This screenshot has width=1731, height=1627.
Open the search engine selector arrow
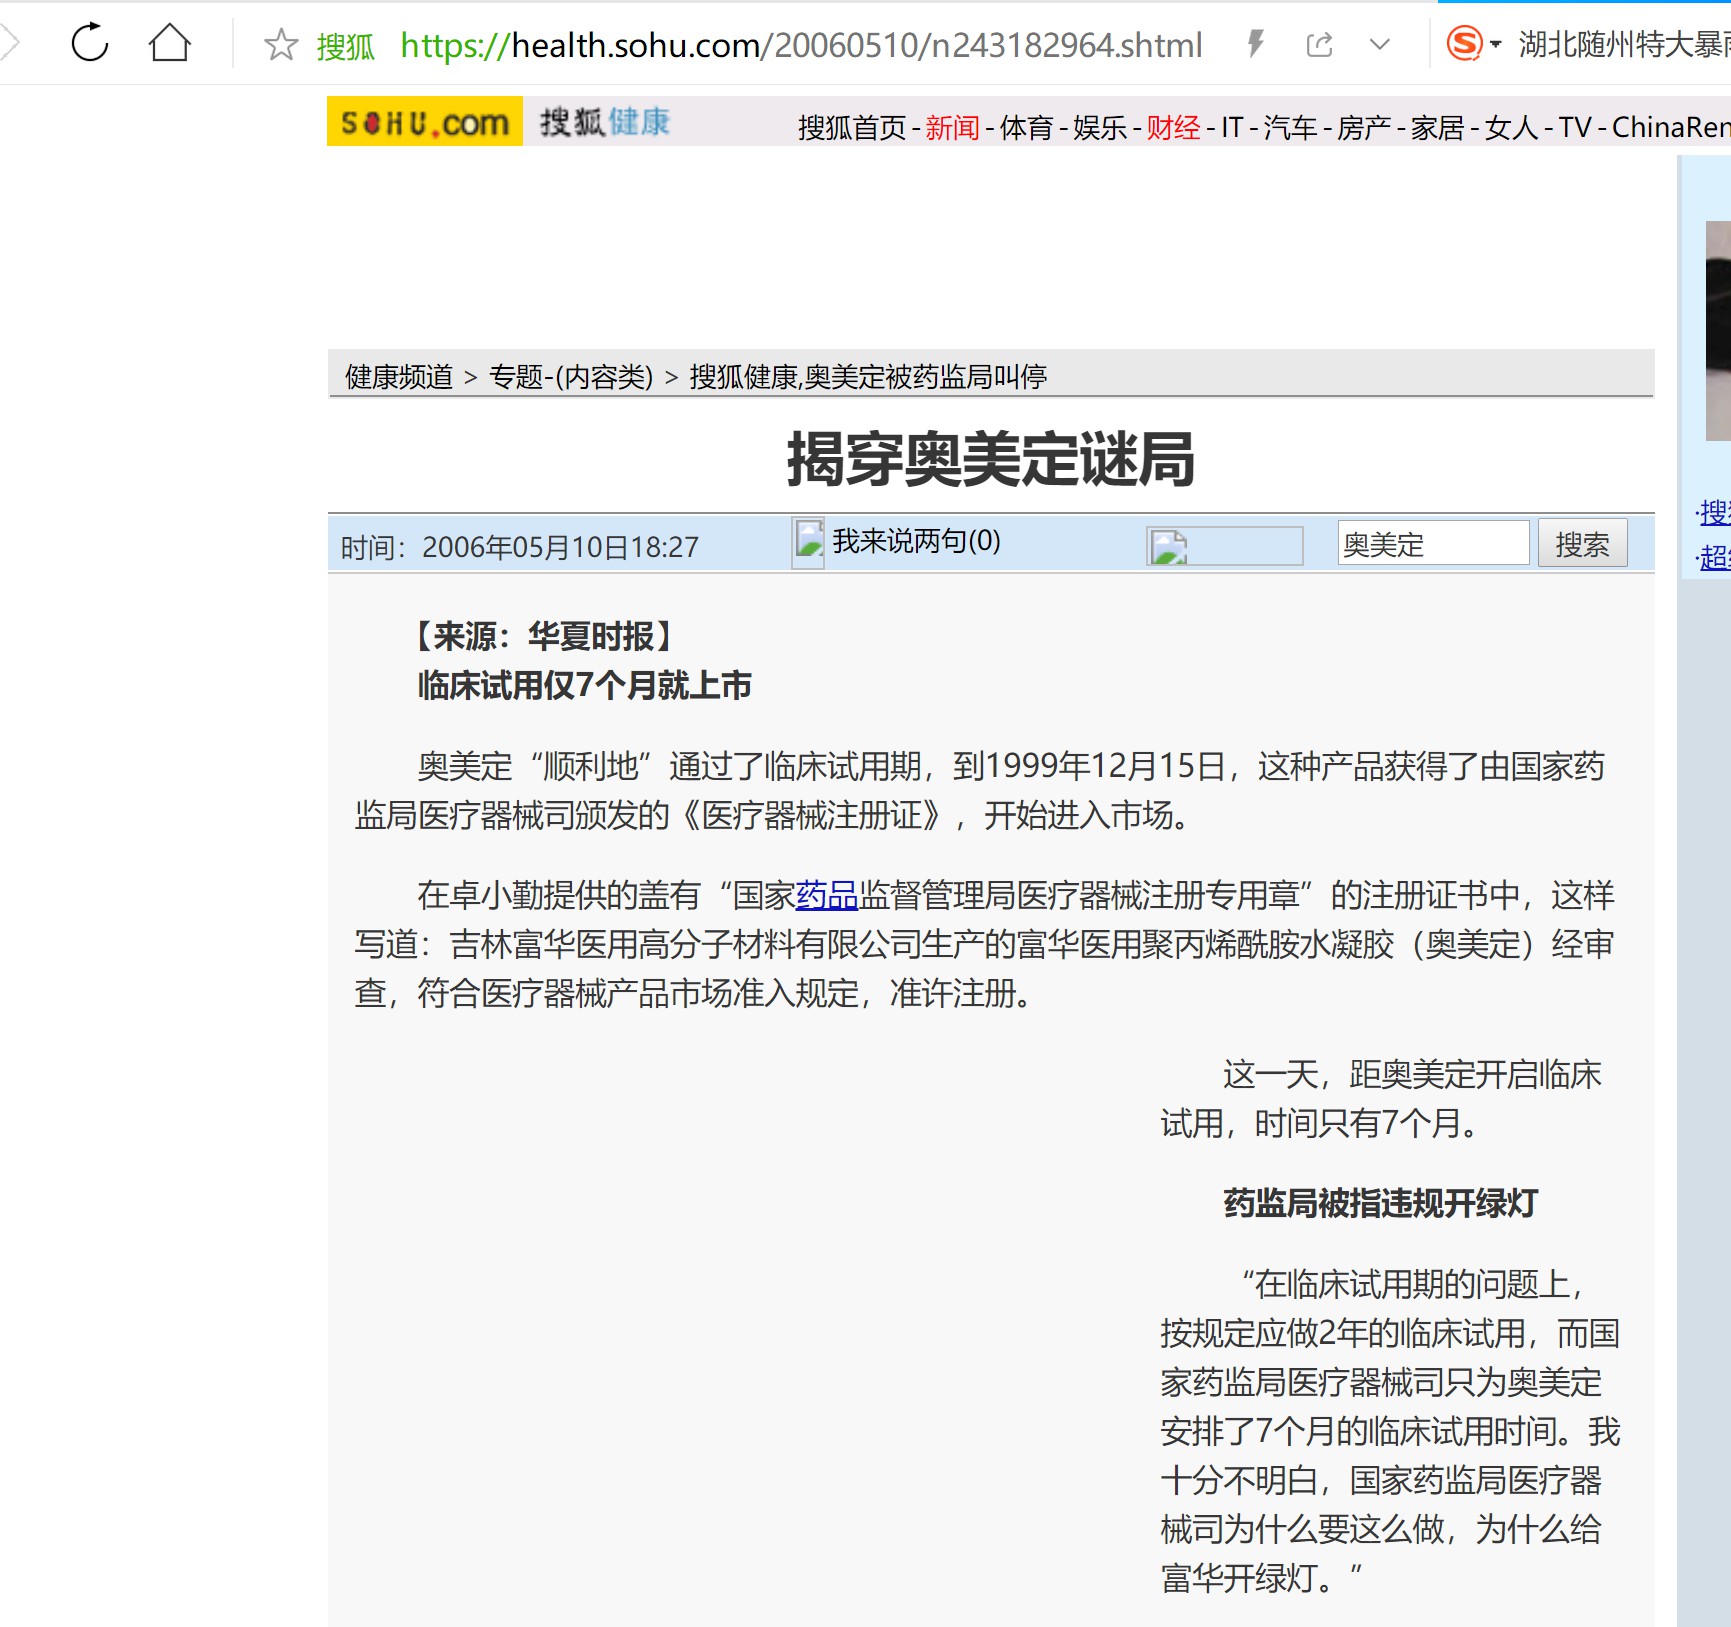click(x=1496, y=44)
